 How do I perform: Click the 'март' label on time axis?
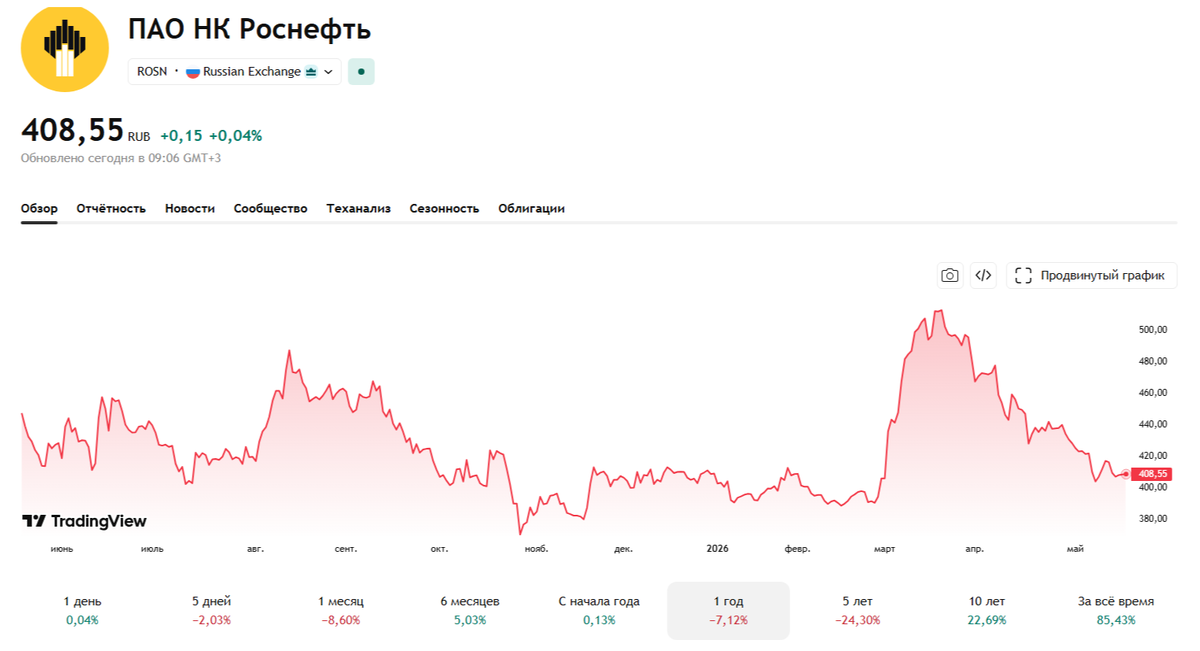884,549
